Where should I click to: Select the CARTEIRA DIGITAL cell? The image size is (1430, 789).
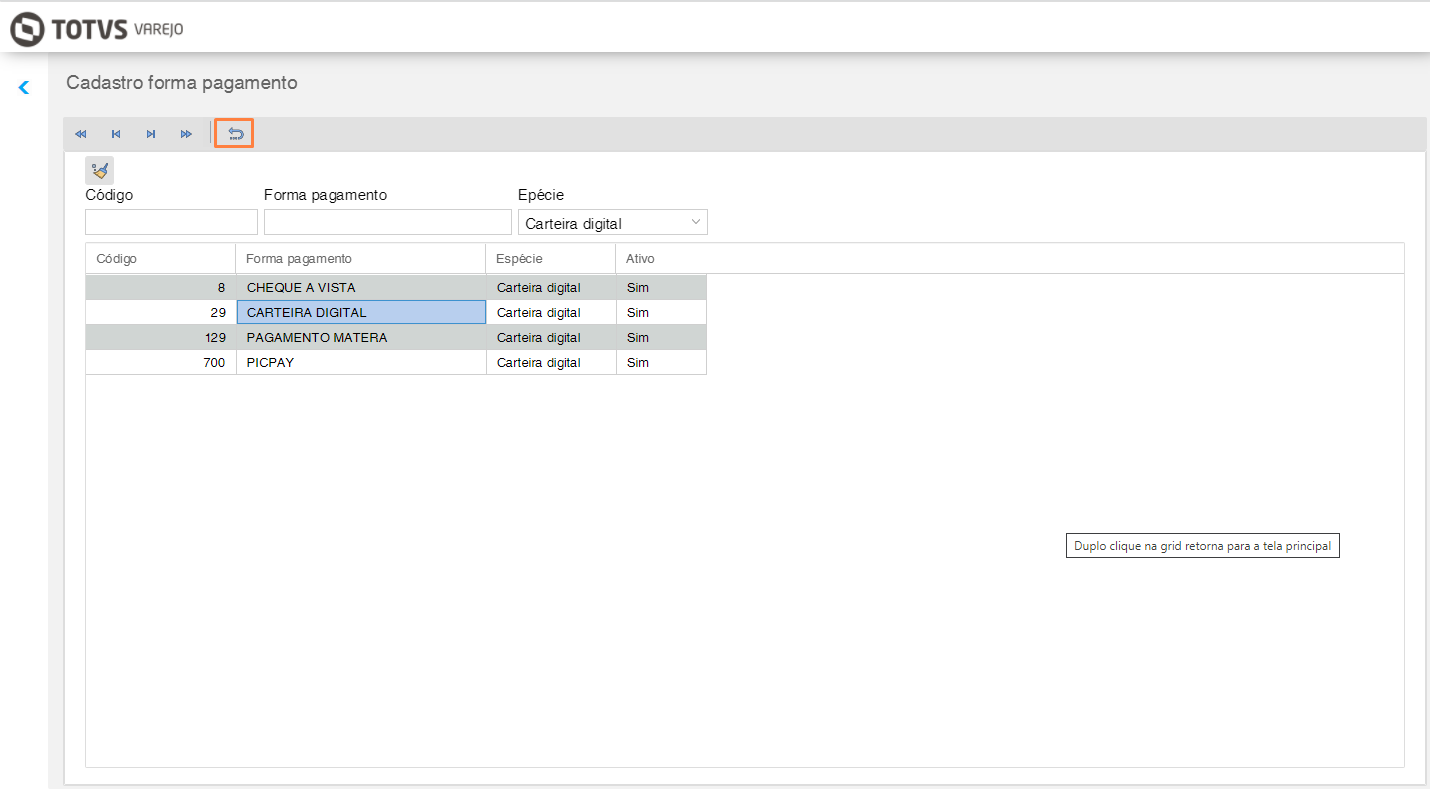pyautogui.click(x=360, y=313)
